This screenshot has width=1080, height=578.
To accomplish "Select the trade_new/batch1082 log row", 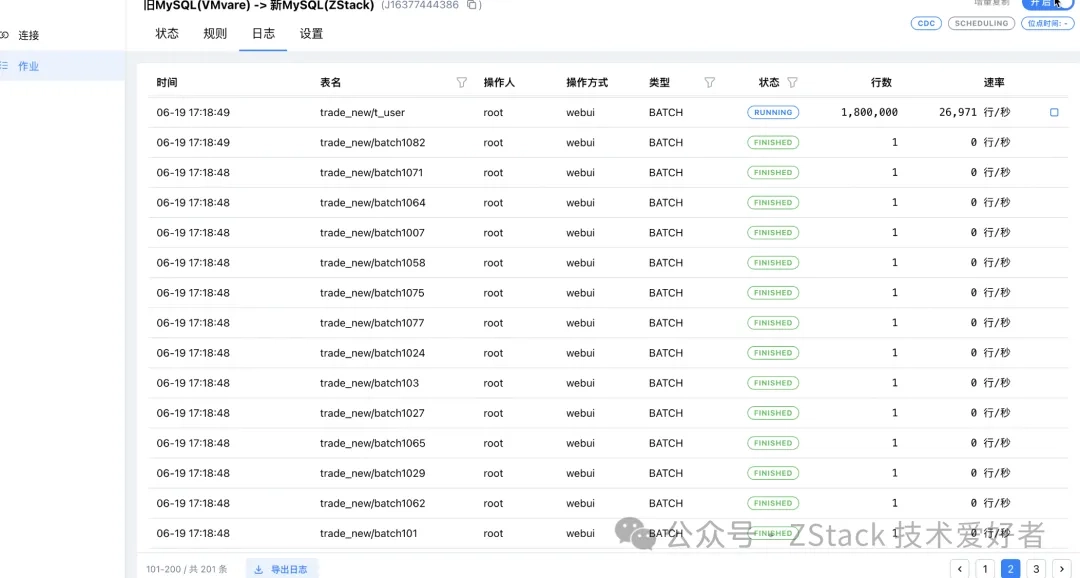I will click(x=372, y=143).
